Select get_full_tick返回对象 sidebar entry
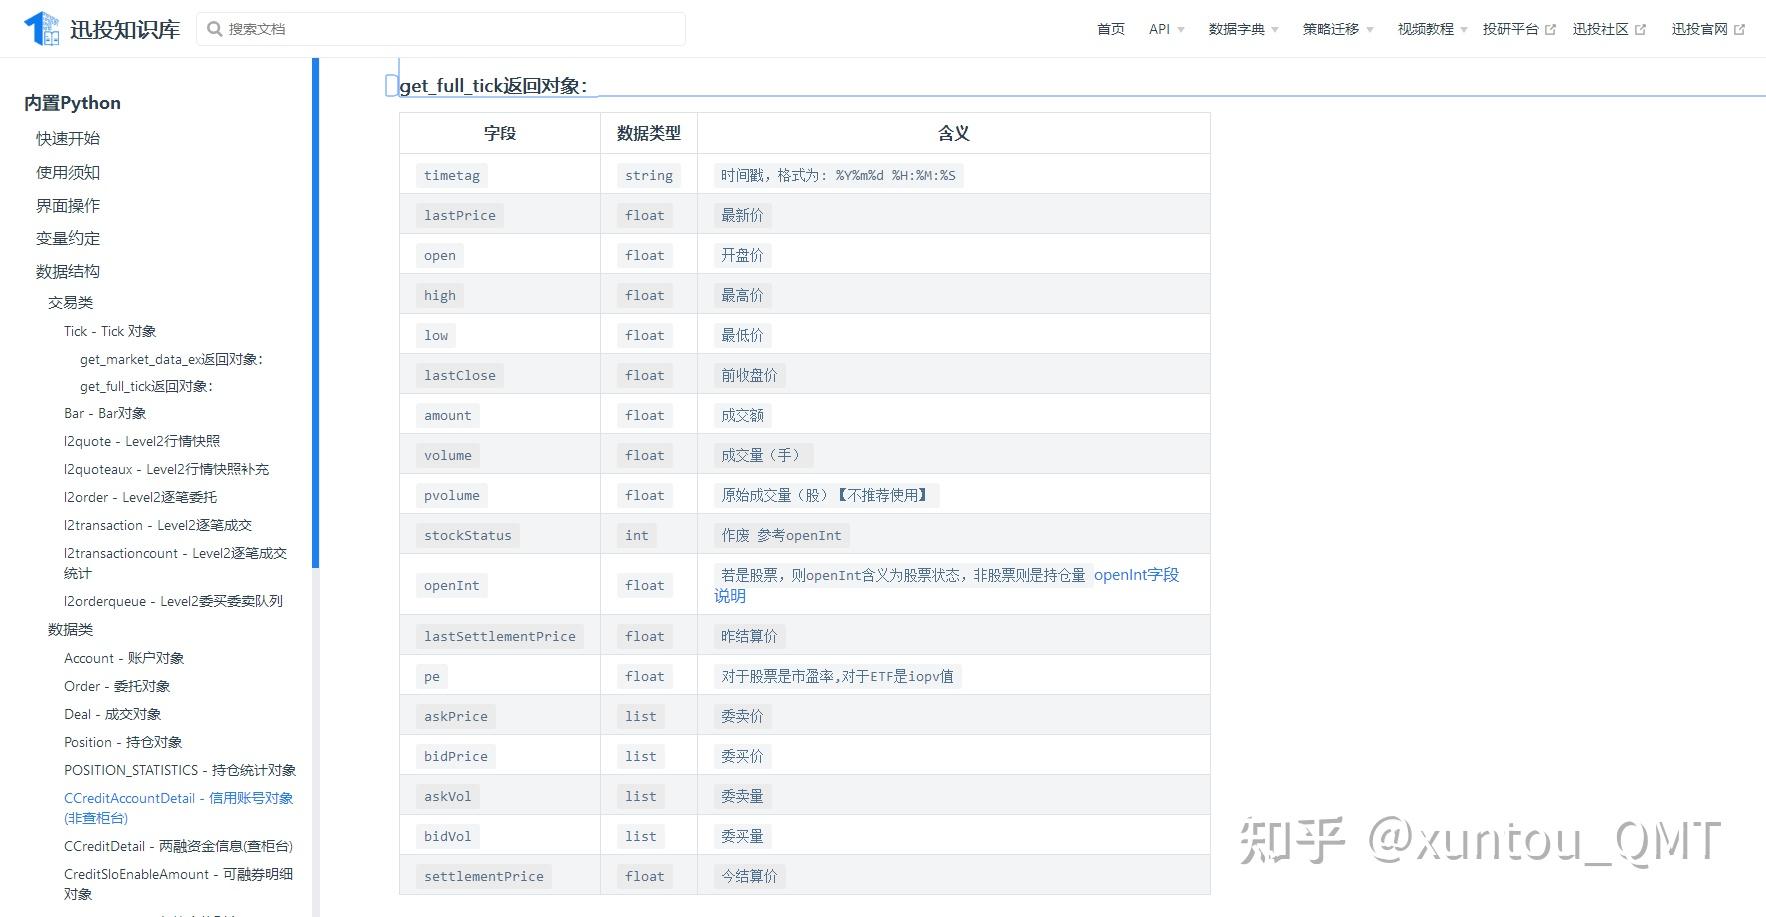 point(147,386)
